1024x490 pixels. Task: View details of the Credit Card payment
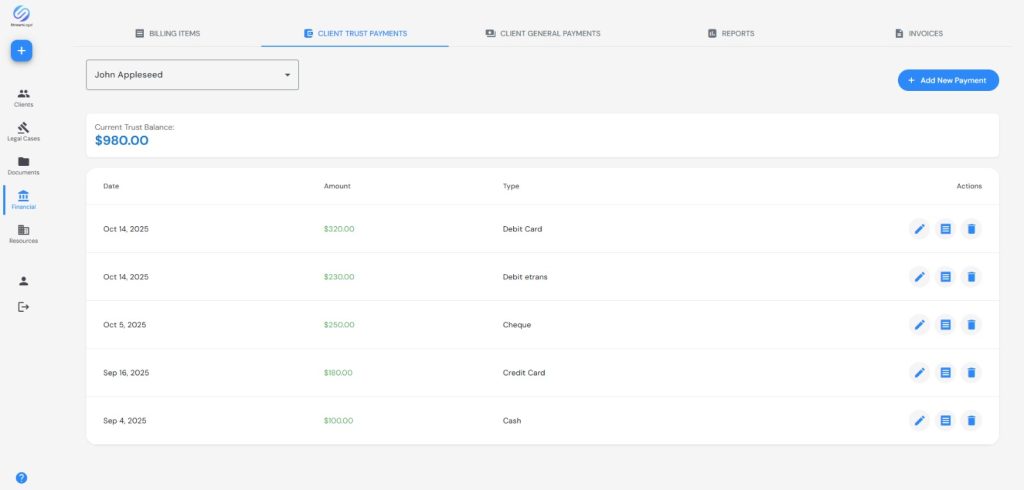(945, 373)
